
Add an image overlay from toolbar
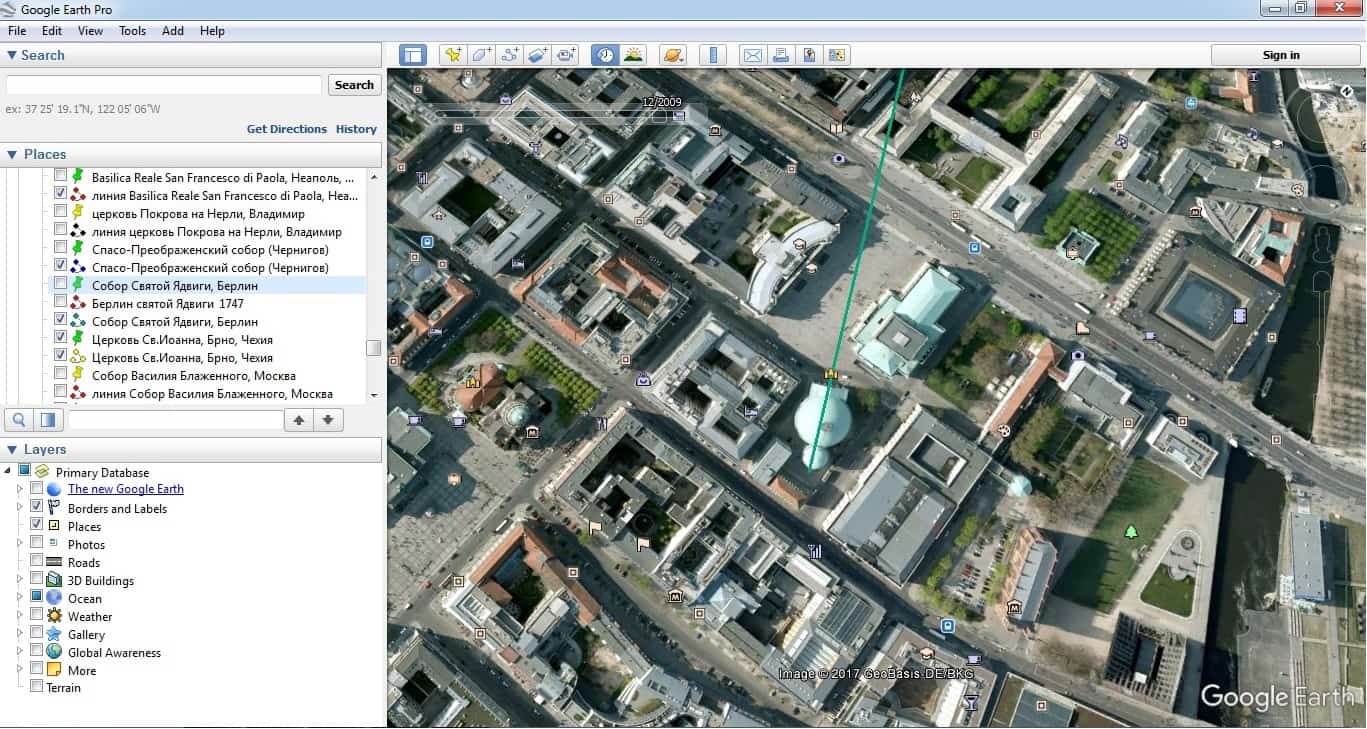[x=538, y=55]
